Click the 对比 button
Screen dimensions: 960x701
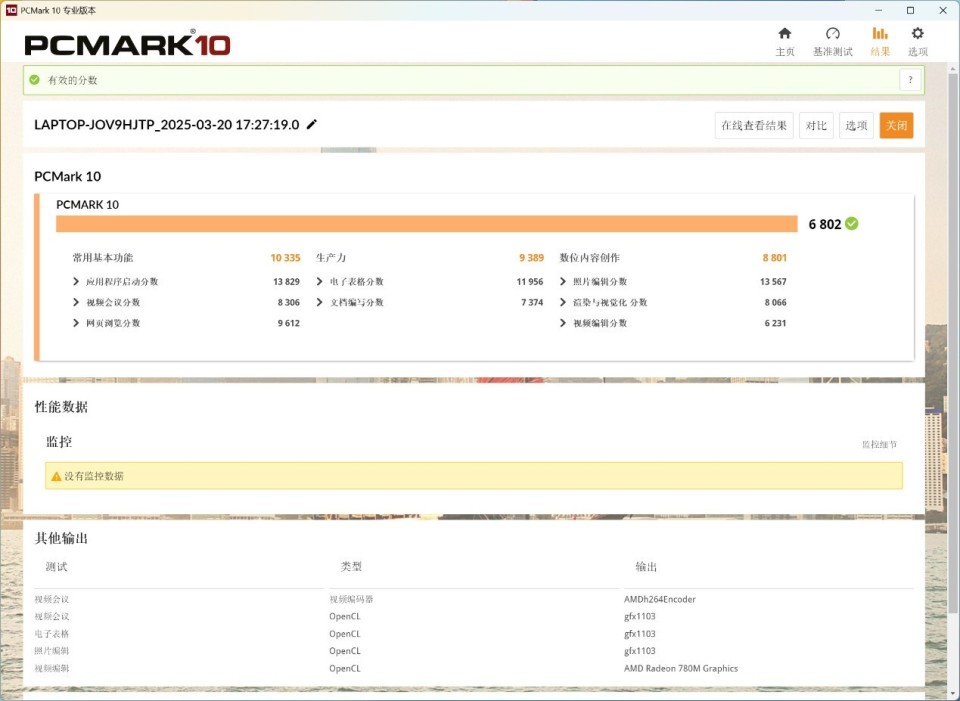816,126
